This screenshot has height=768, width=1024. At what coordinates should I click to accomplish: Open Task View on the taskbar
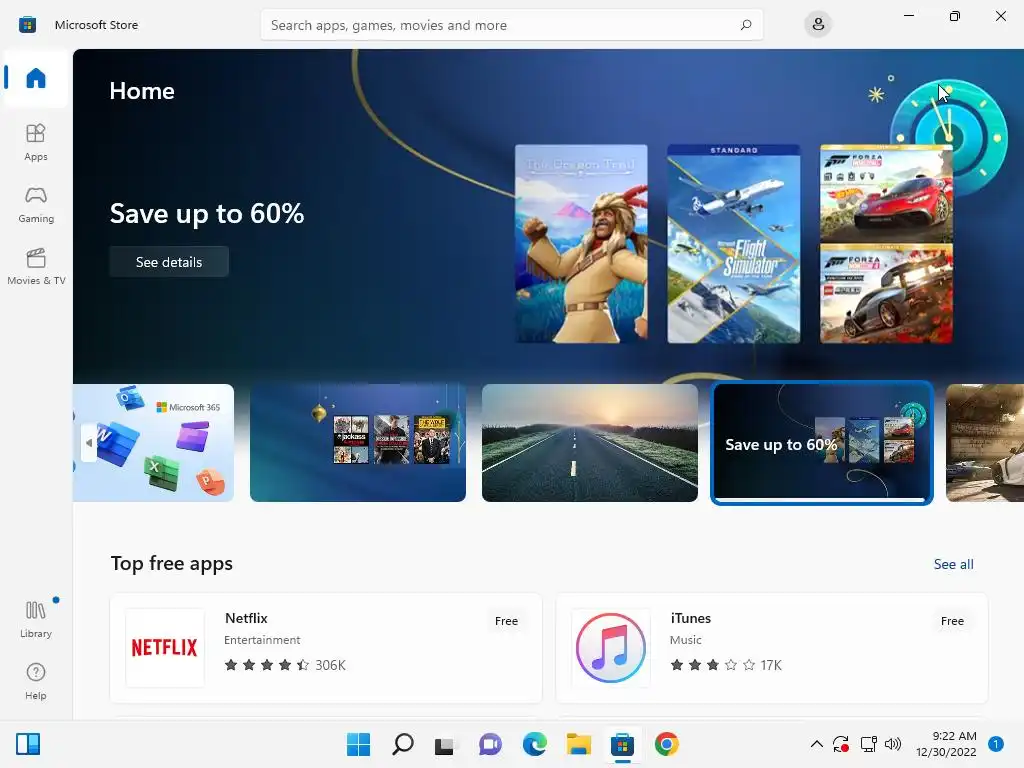click(x=446, y=744)
